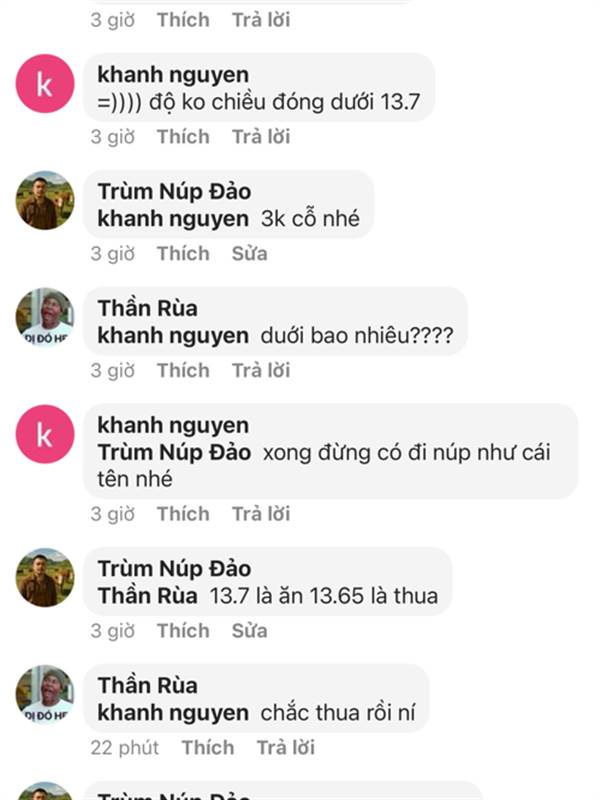The width and height of the screenshot is (600, 800).
Task: Open Trùm Núp Đảo avatar beside '3k cỗ nhé'
Action: click(x=45, y=200)
